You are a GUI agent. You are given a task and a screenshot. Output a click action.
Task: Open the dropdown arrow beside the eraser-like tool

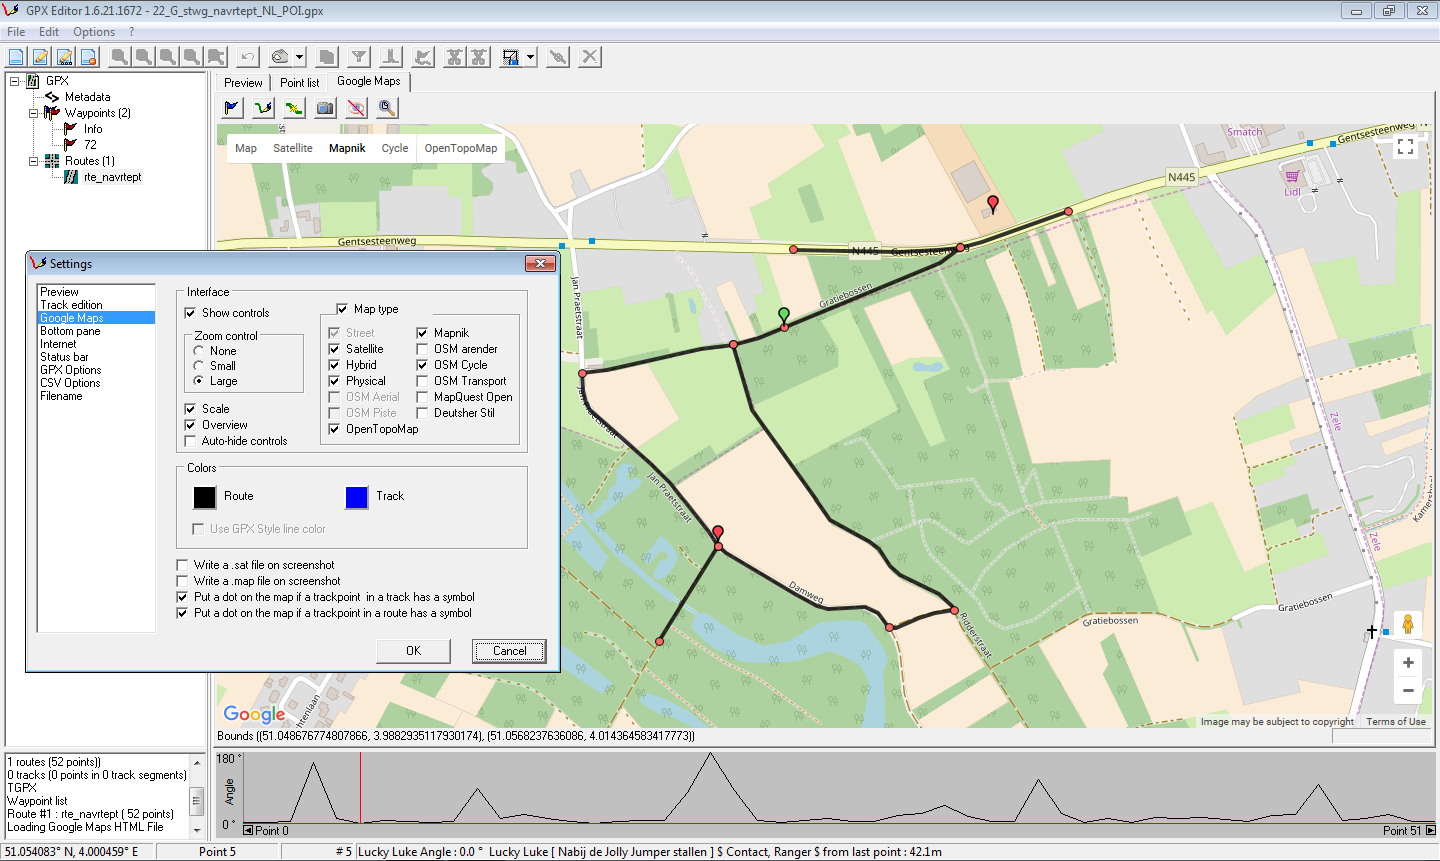click(299, 57)
